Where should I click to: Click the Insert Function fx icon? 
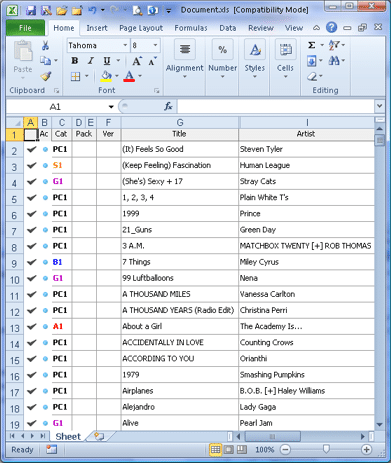click(168, 107)
